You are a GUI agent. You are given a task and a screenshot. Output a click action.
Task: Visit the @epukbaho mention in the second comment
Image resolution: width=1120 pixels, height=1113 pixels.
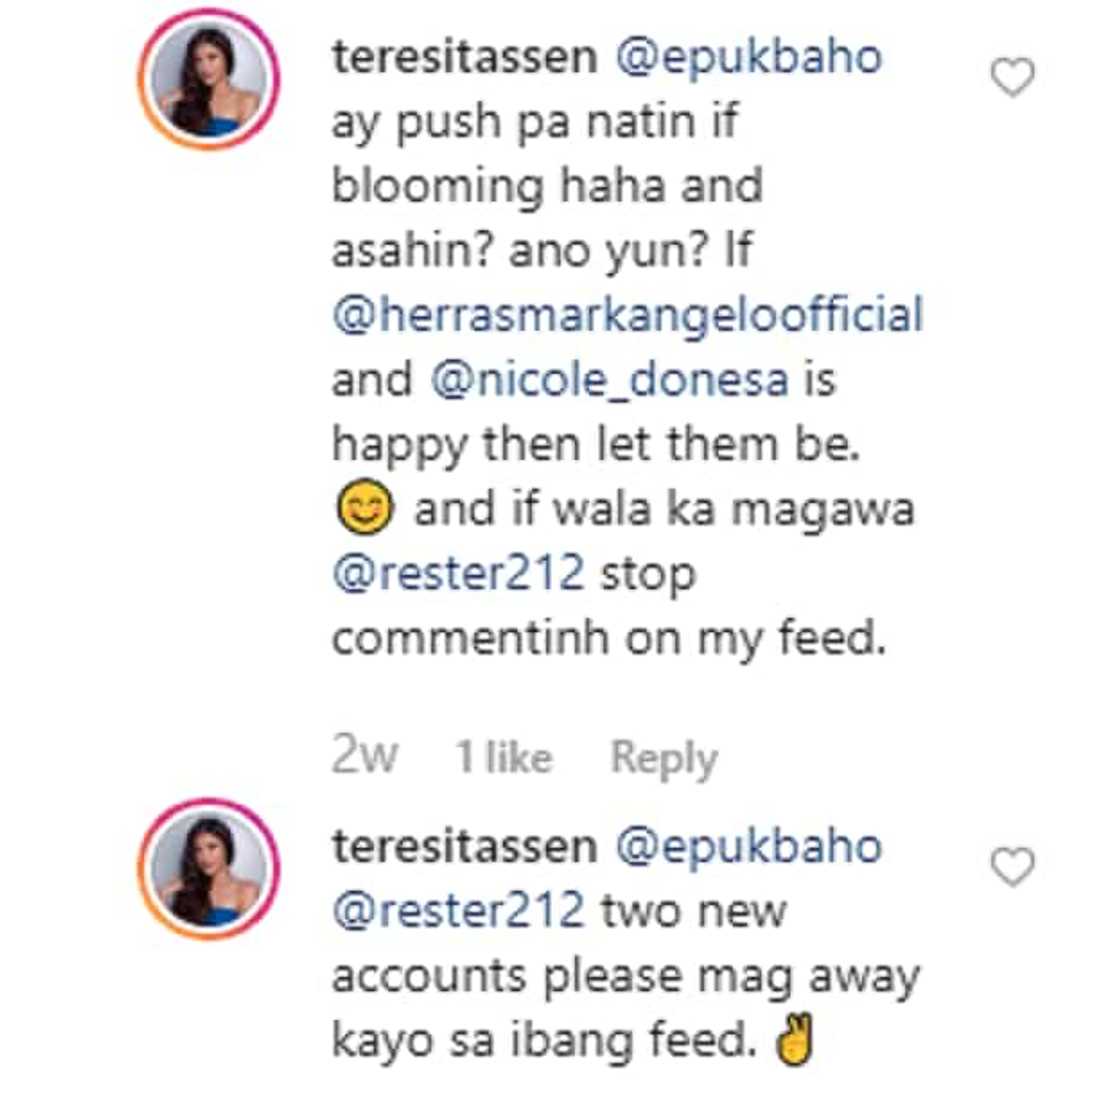click(x=748, y=846)
